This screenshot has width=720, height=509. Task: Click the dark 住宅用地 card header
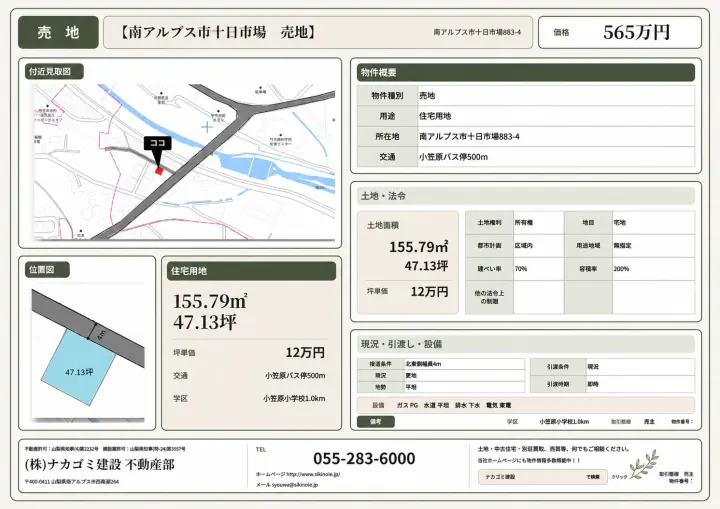252,271
